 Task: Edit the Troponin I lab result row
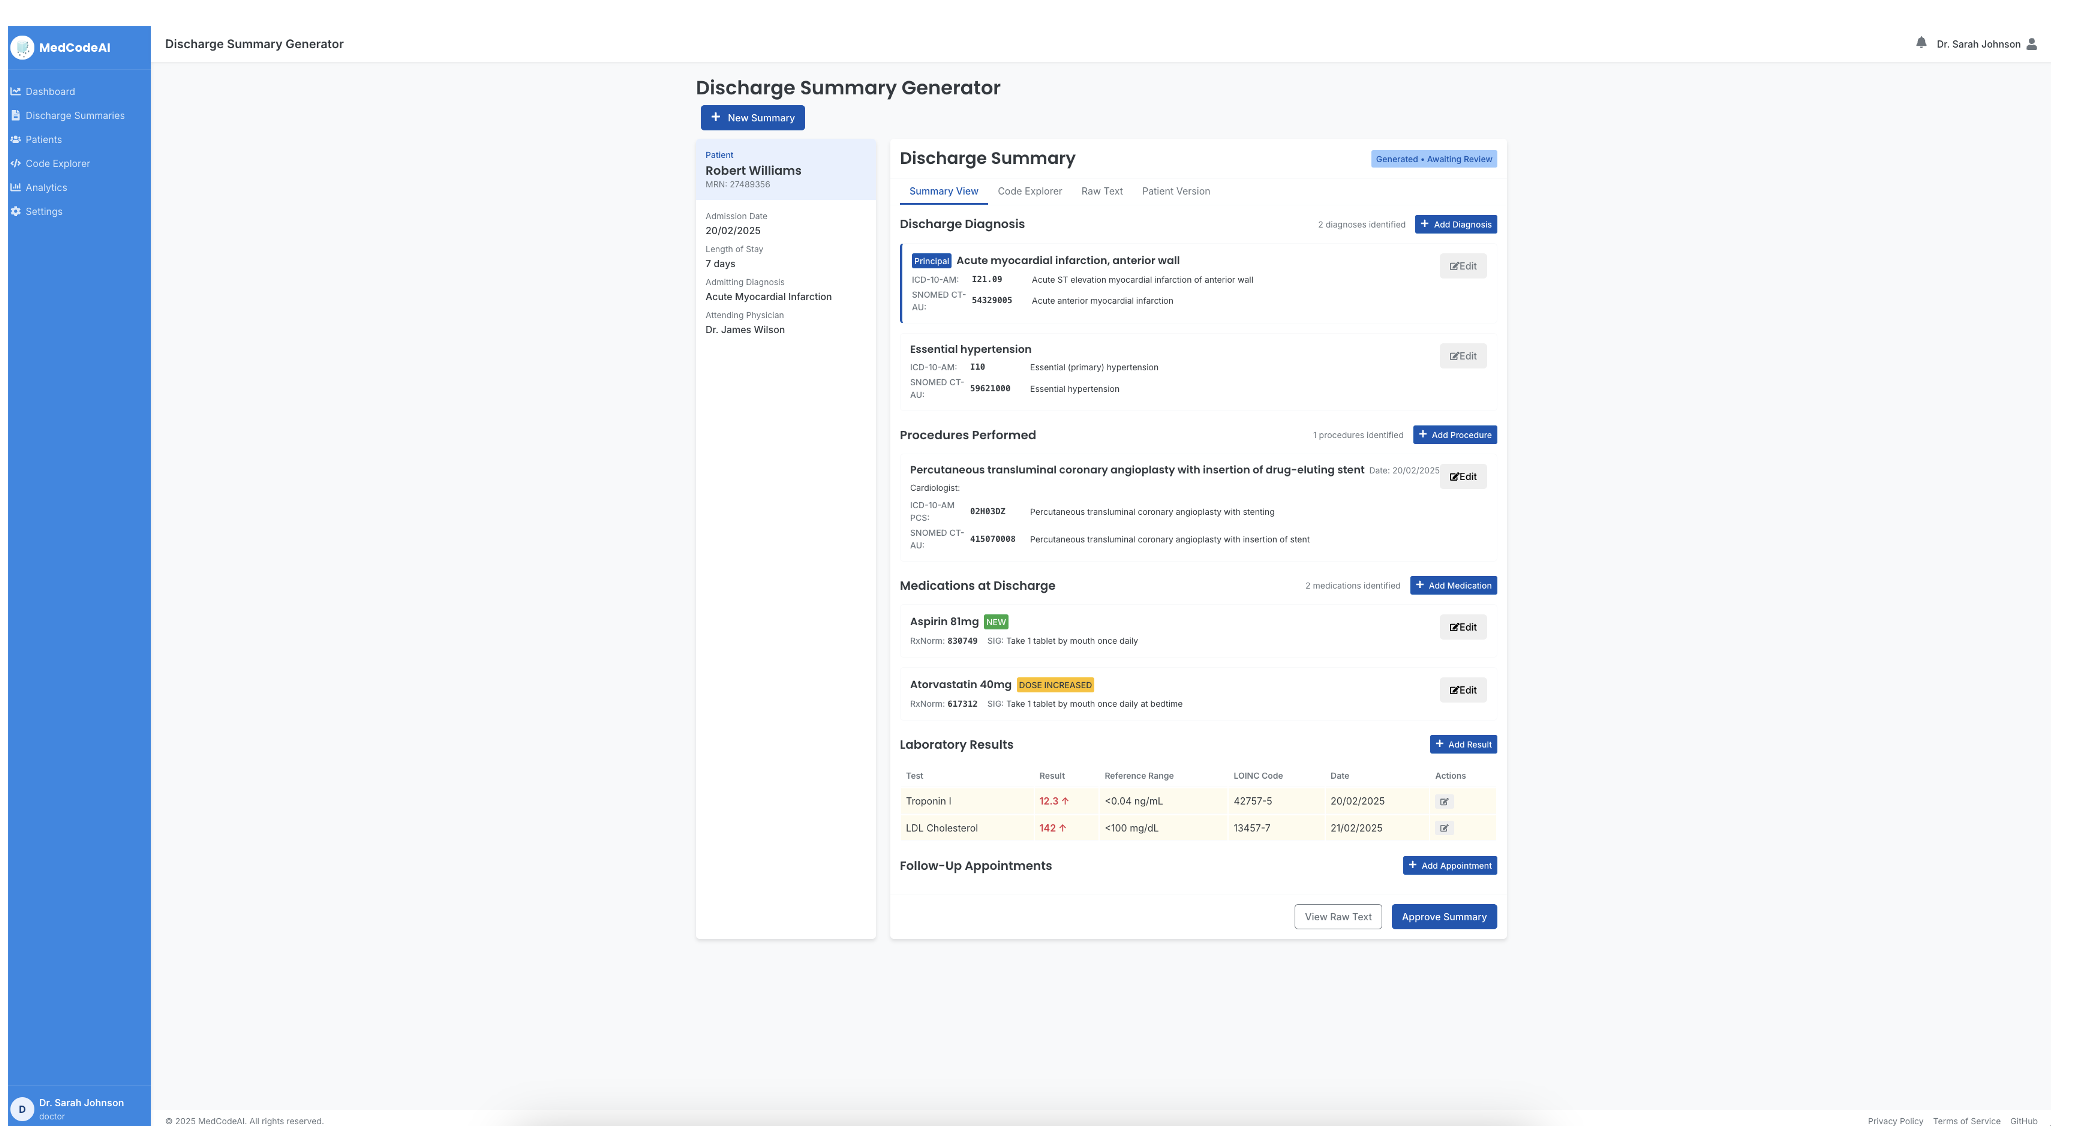[x=1444, y=802]
